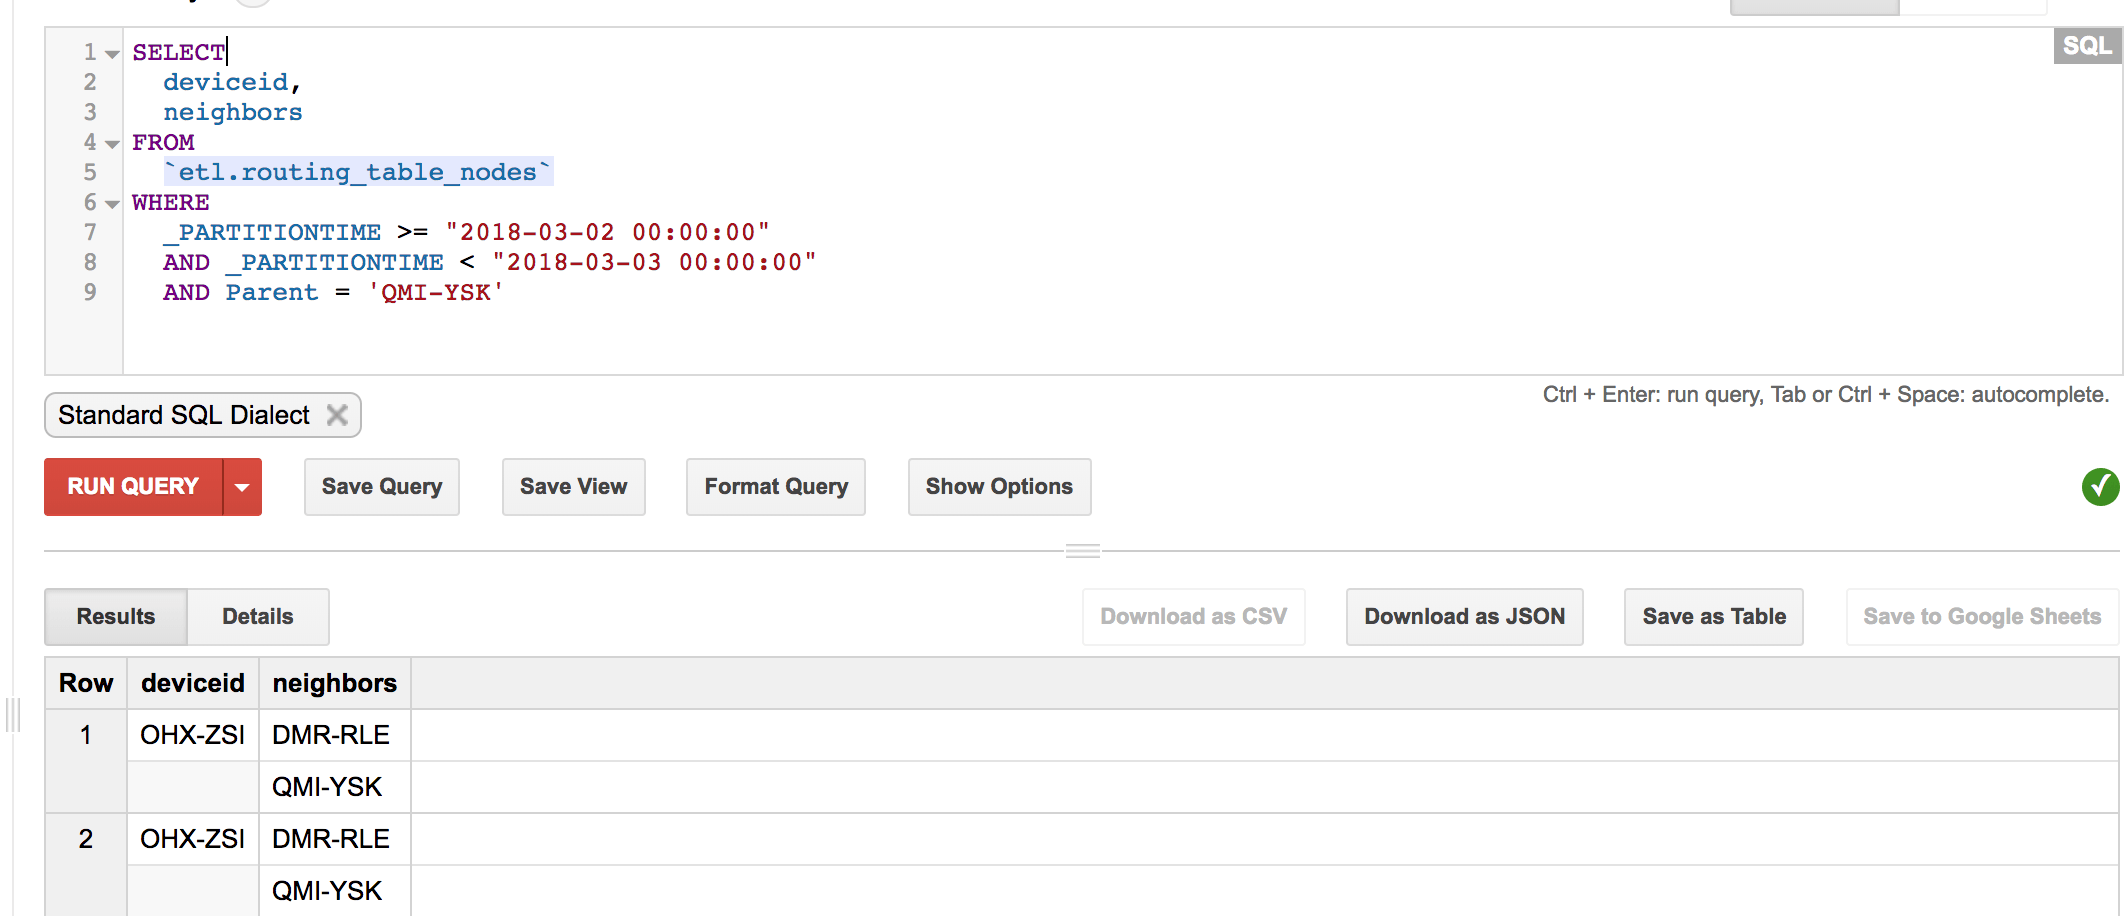Select the Results tab
2124x916 pixels.
pyautogui.click(x=116, y=617)
